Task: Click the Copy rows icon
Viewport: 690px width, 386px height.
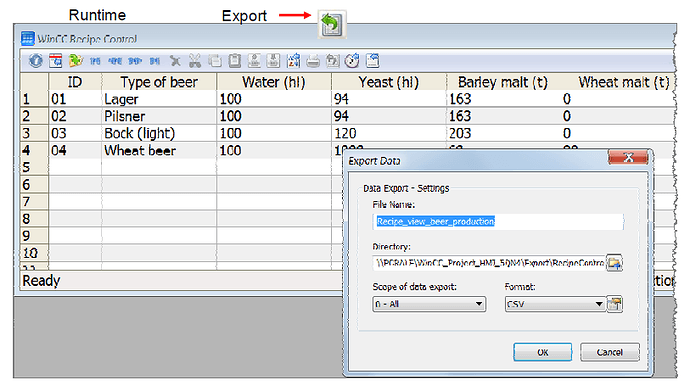Action: (215, 60)
